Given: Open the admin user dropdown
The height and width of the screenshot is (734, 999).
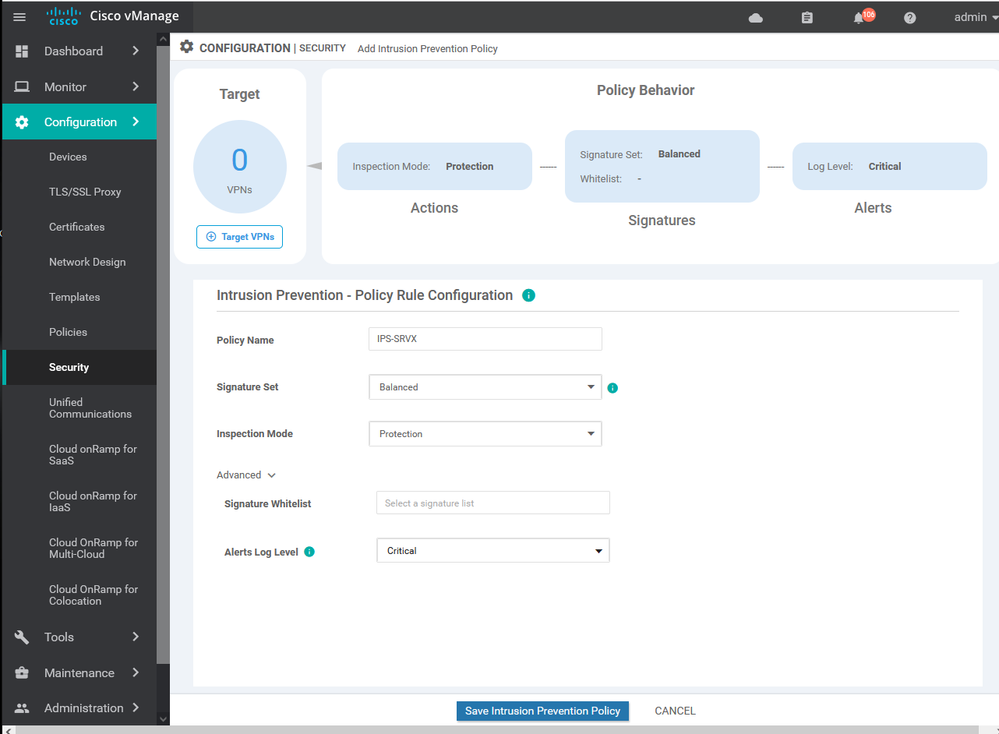Looking at the screenshot, I should click(x=975, y=18).
